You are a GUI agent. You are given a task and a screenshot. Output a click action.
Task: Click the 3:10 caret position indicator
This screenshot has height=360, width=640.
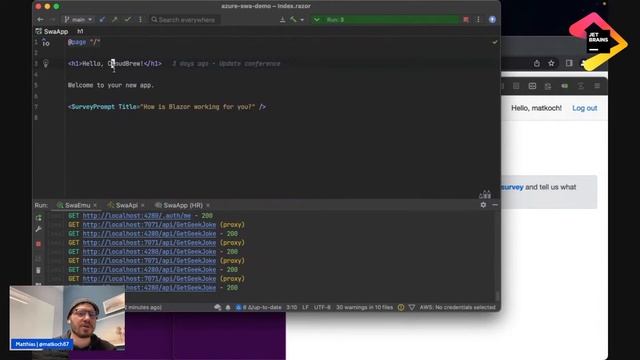click(291, 307)
